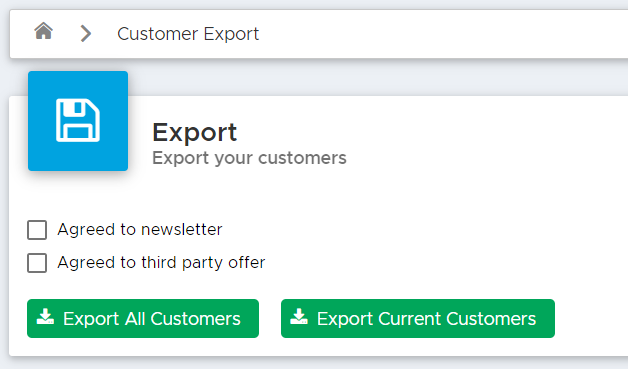The image size is (628, 369).
Task: Click the blue floppy disk save icon
Action: [x=78, y=120]
